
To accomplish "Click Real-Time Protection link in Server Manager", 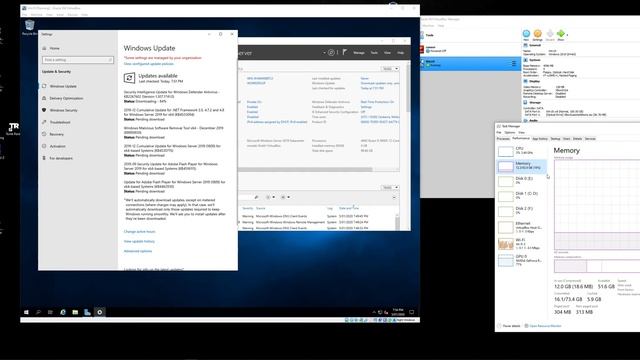I will click(x=377, y=102).
